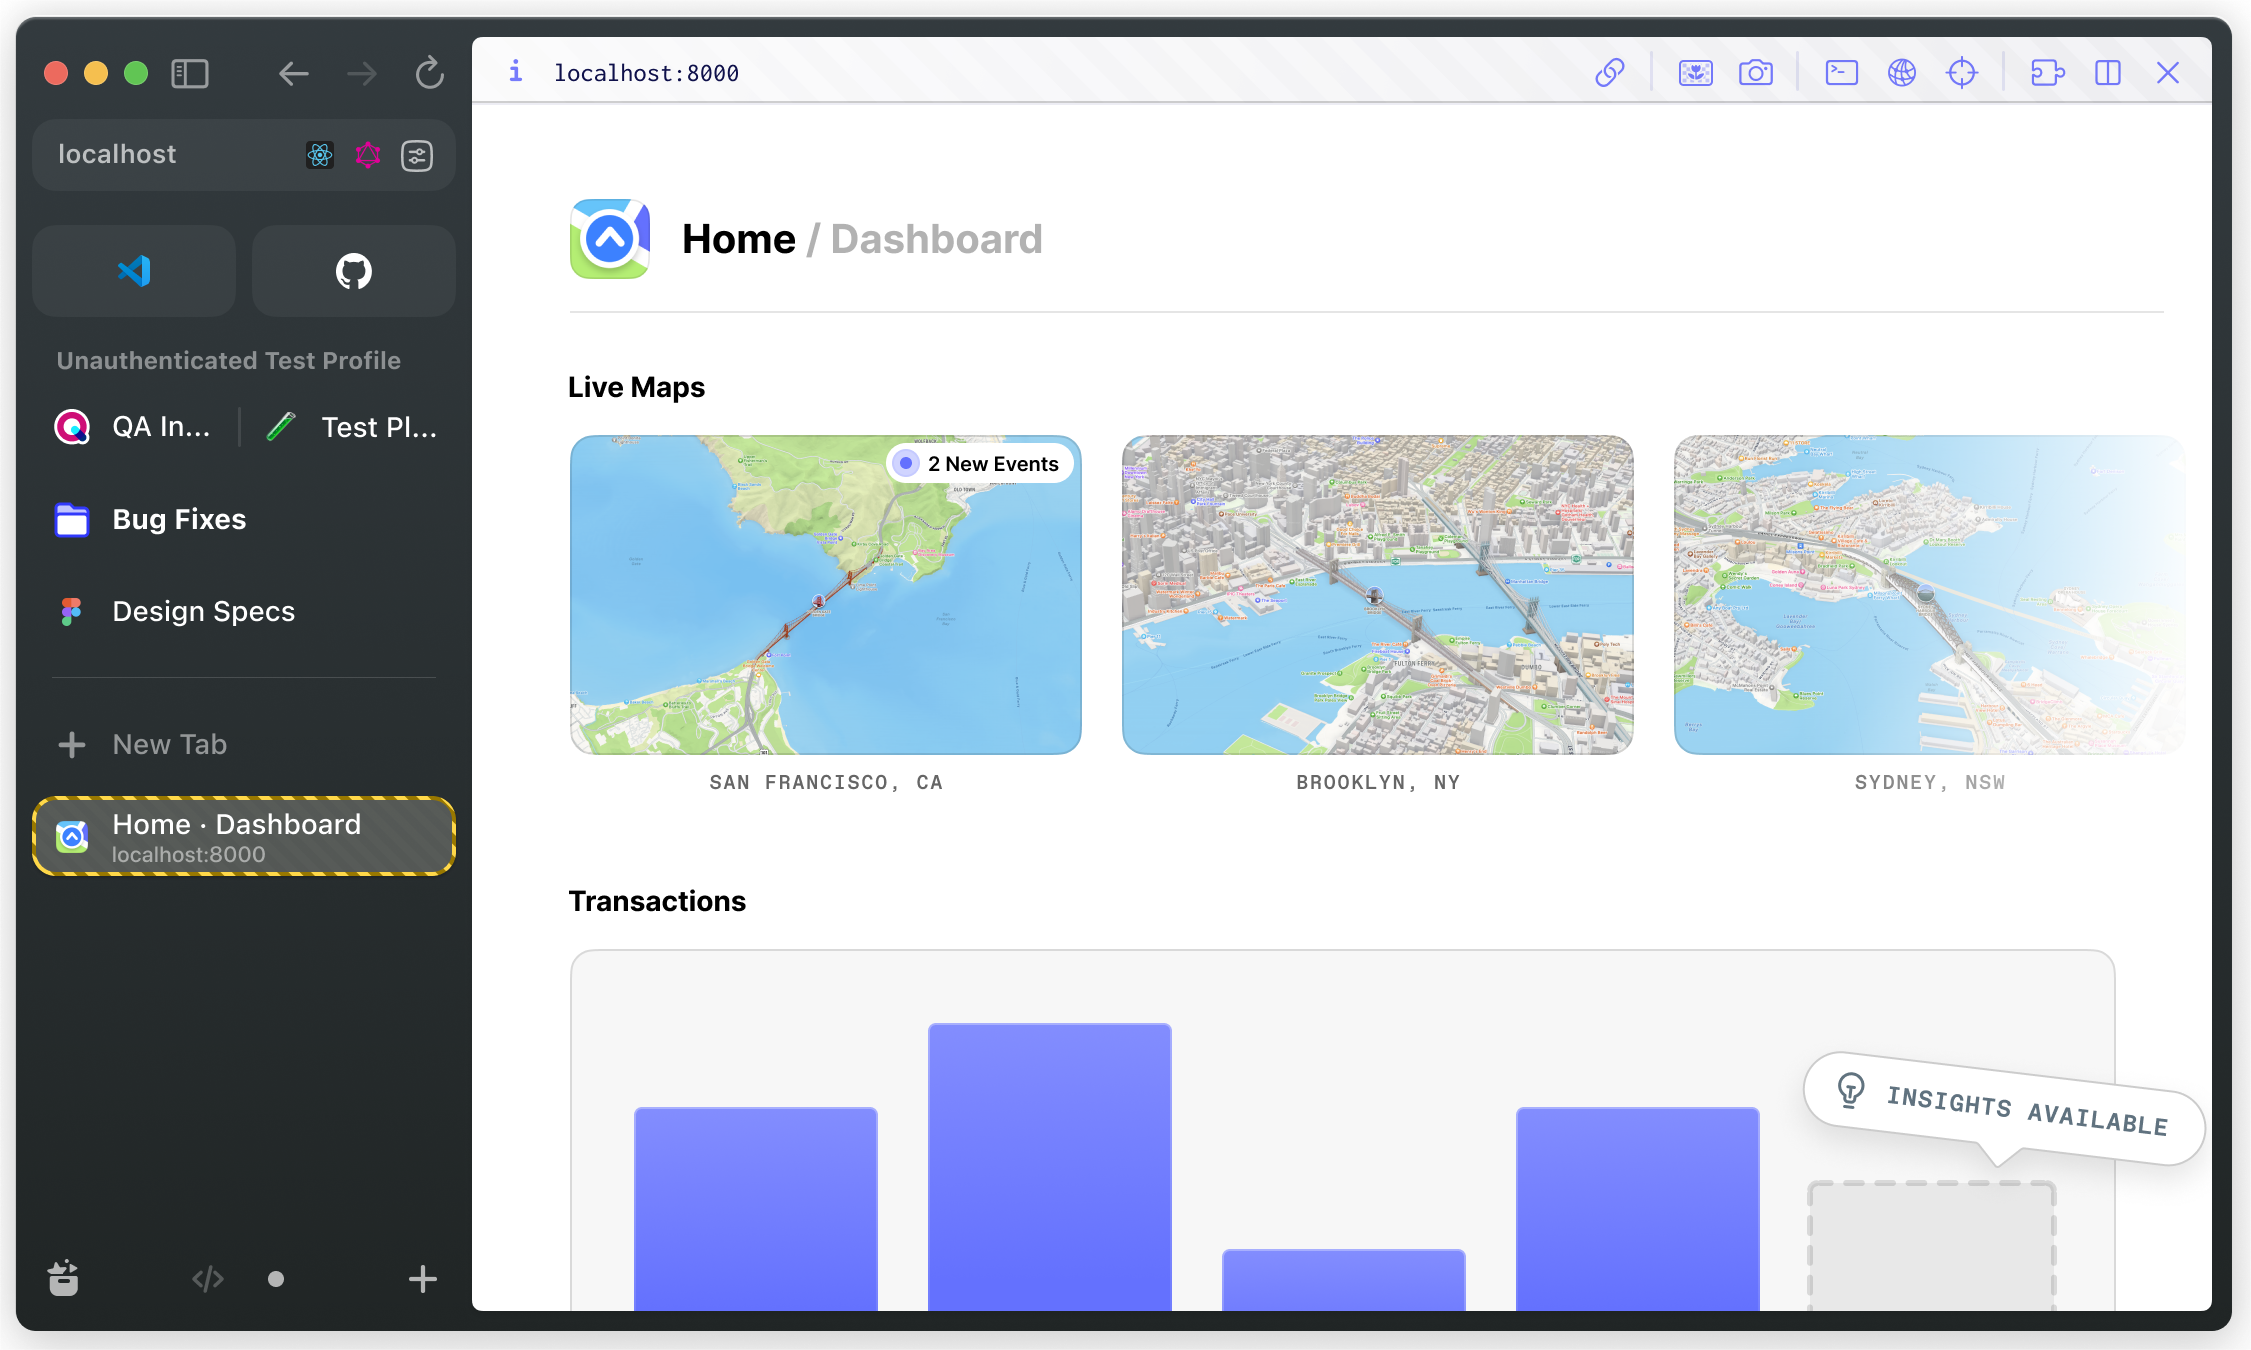Image resolution: width=2251 pixels, height=1350 pixels.
Task: Click the localhost:8000 URL field
Action: coord(646,73)
